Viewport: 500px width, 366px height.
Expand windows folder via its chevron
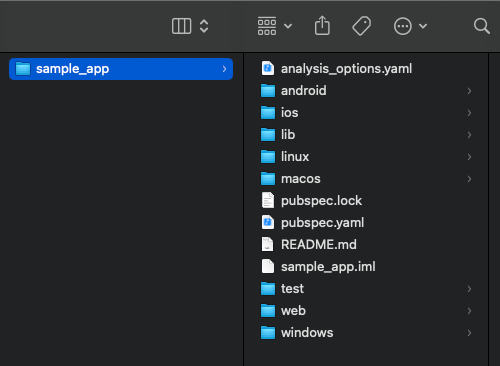469,333
